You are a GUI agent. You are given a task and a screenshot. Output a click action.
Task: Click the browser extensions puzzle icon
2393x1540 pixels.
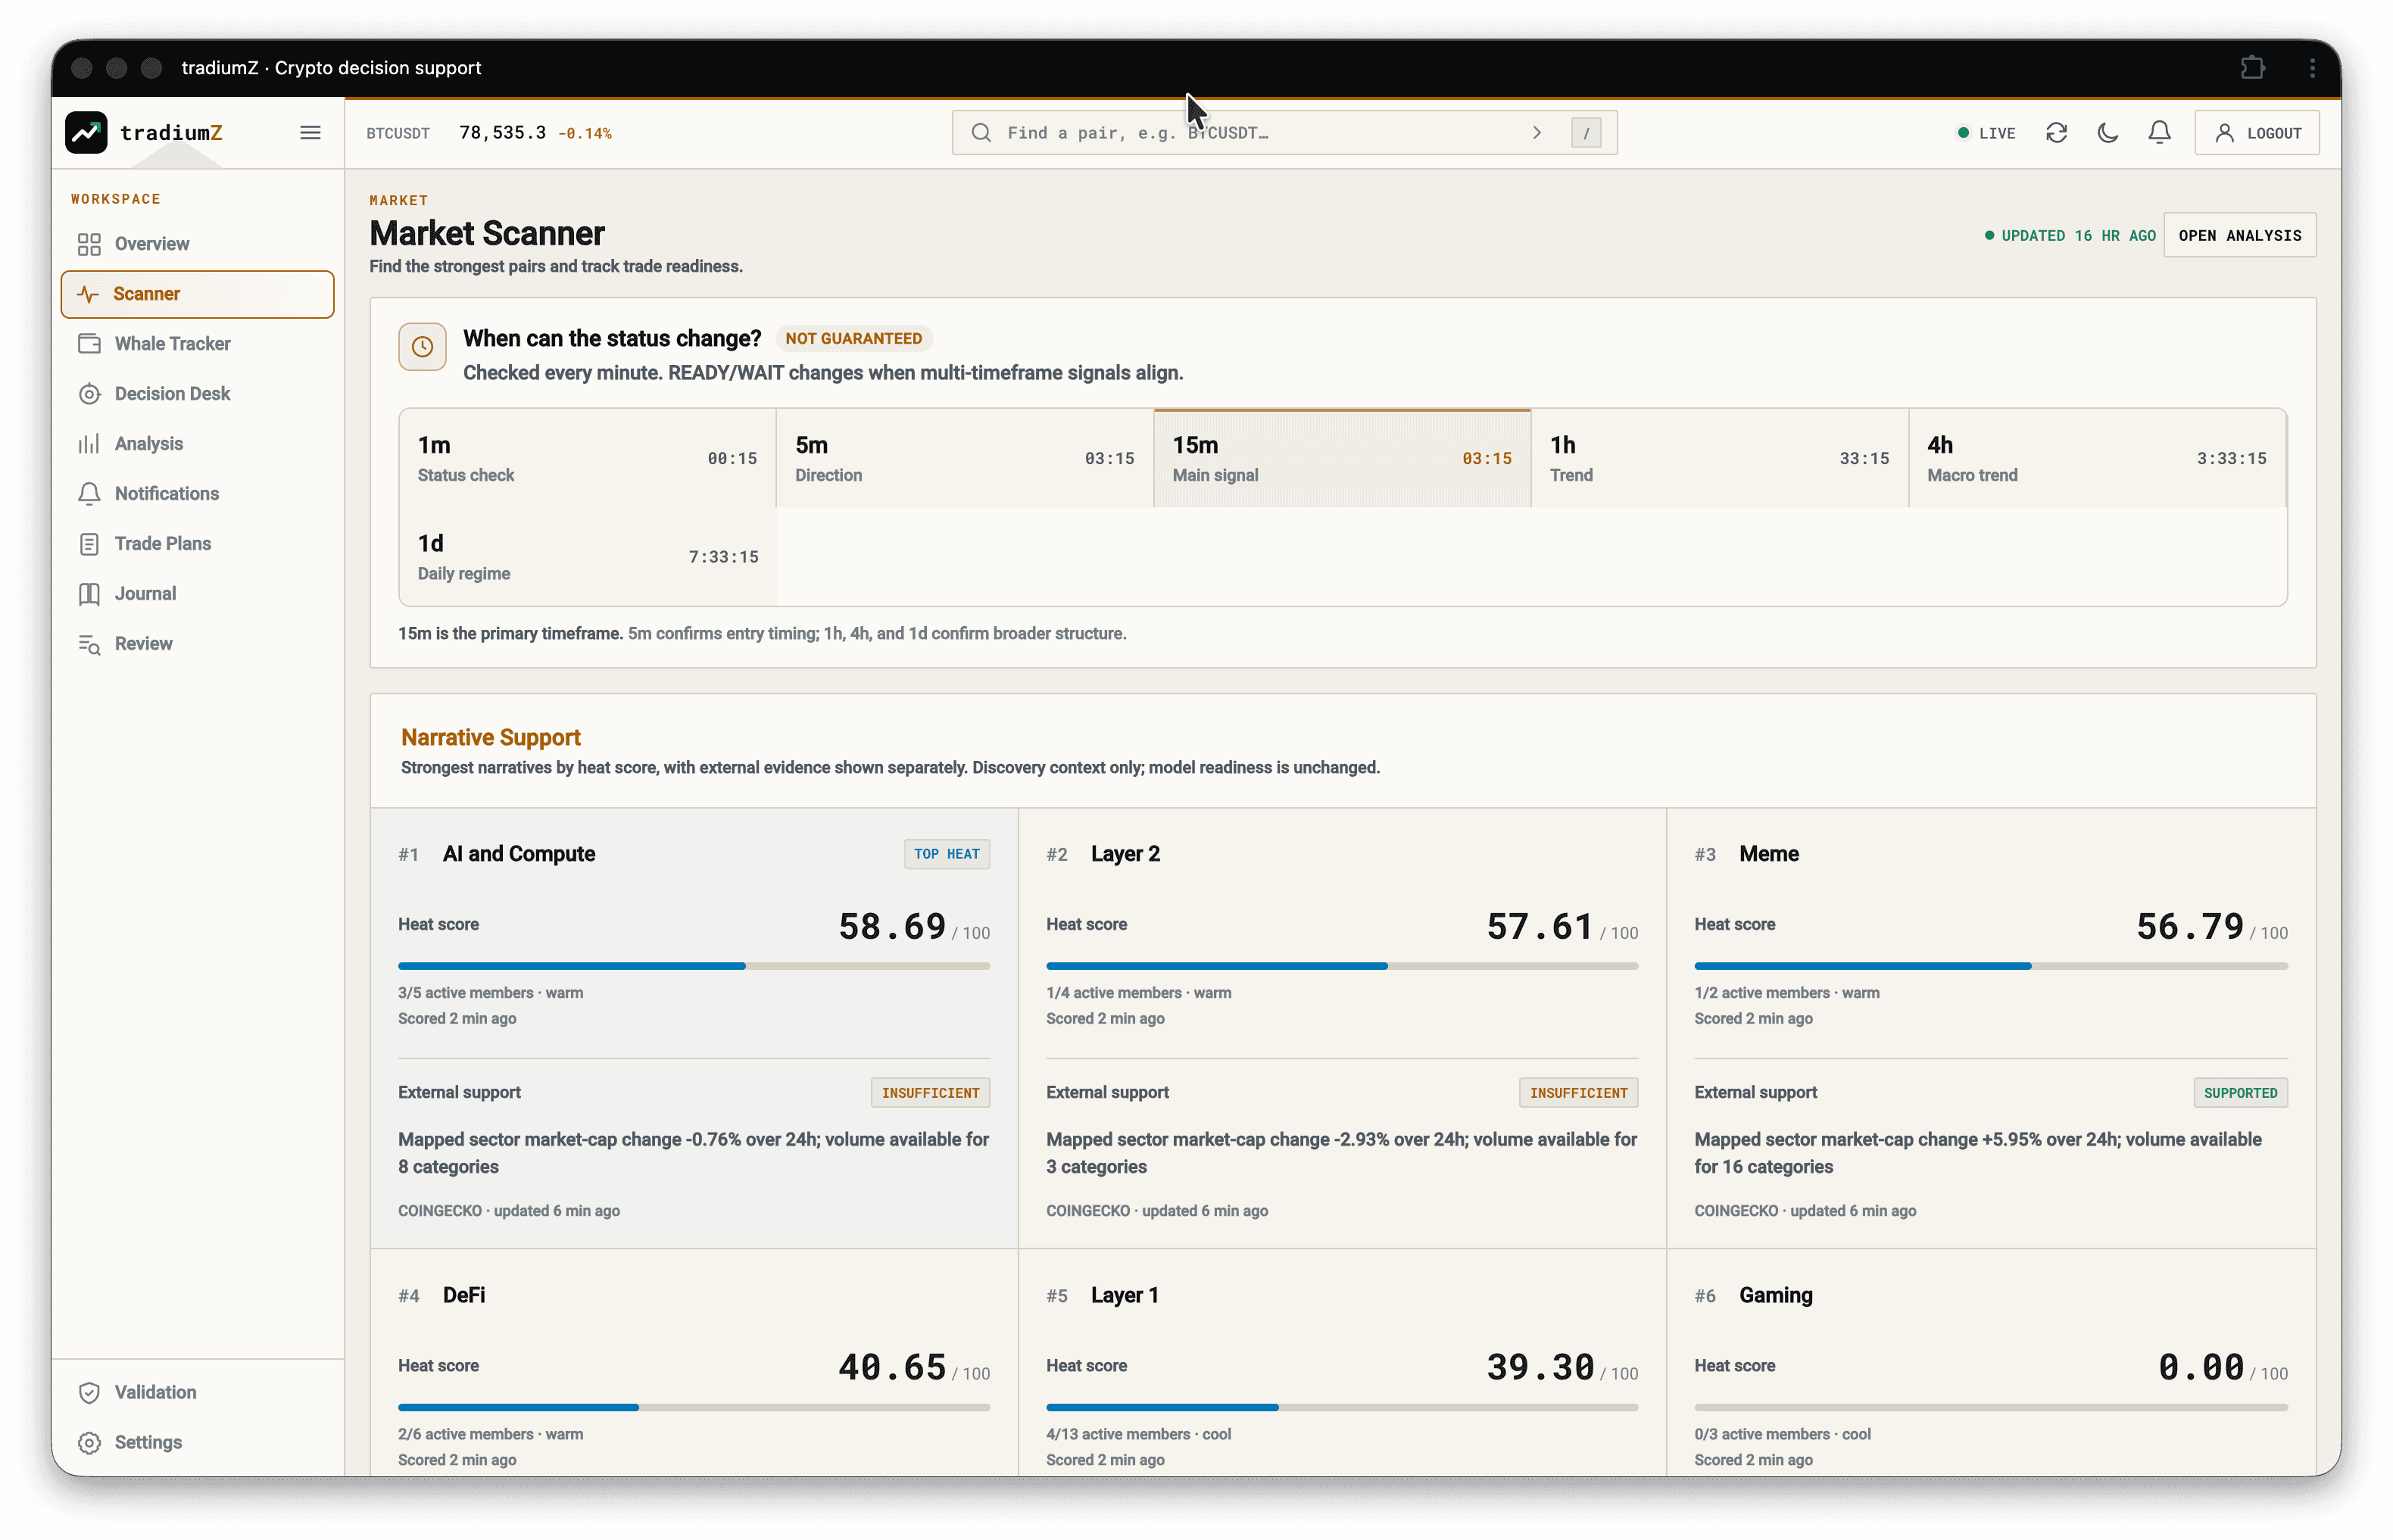coord(2252,68)
